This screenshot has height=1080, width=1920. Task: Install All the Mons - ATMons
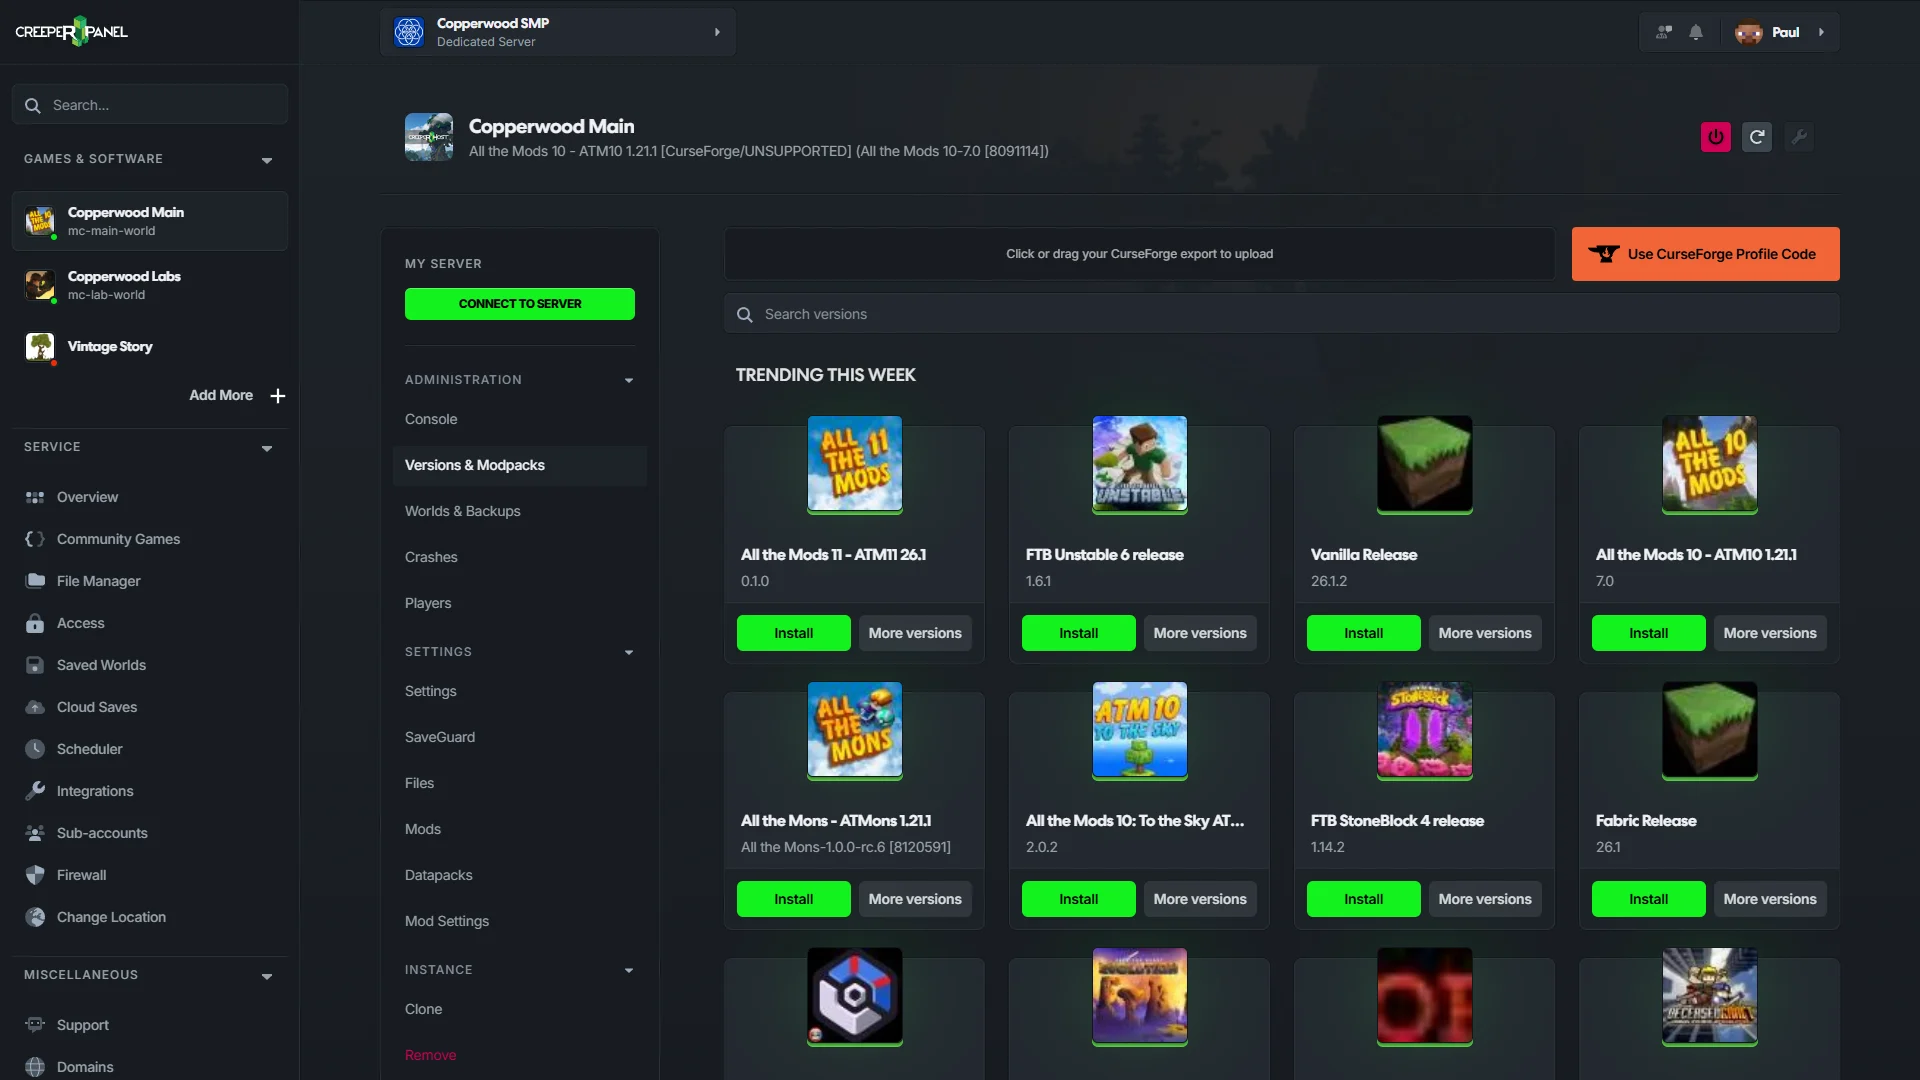[x=794, y=899]
